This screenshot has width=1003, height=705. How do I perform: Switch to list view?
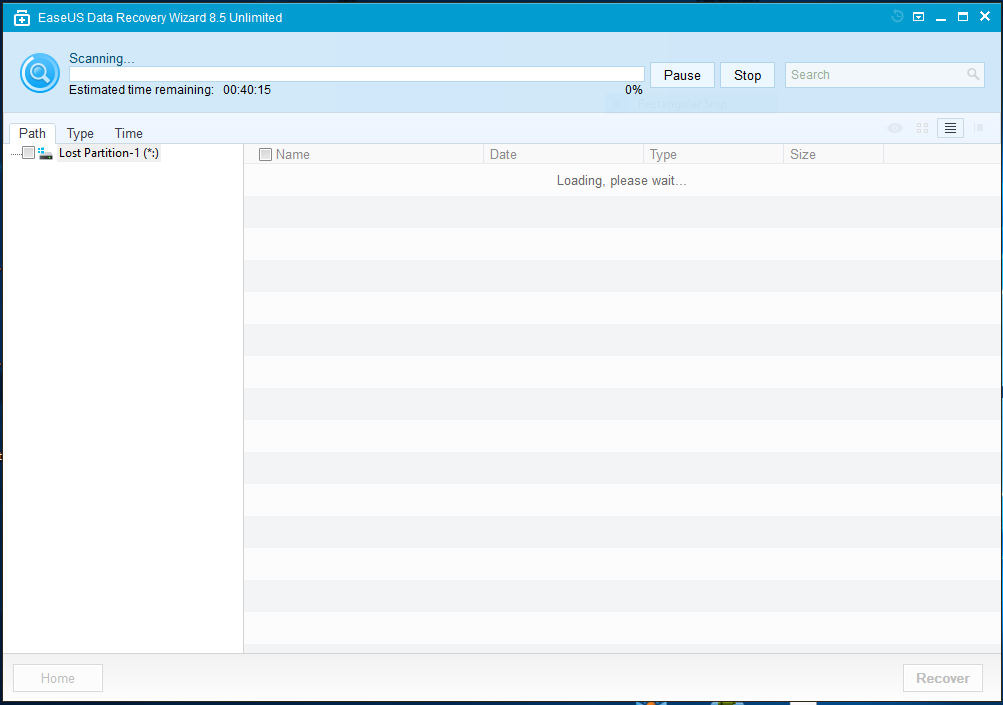[951, 129]
